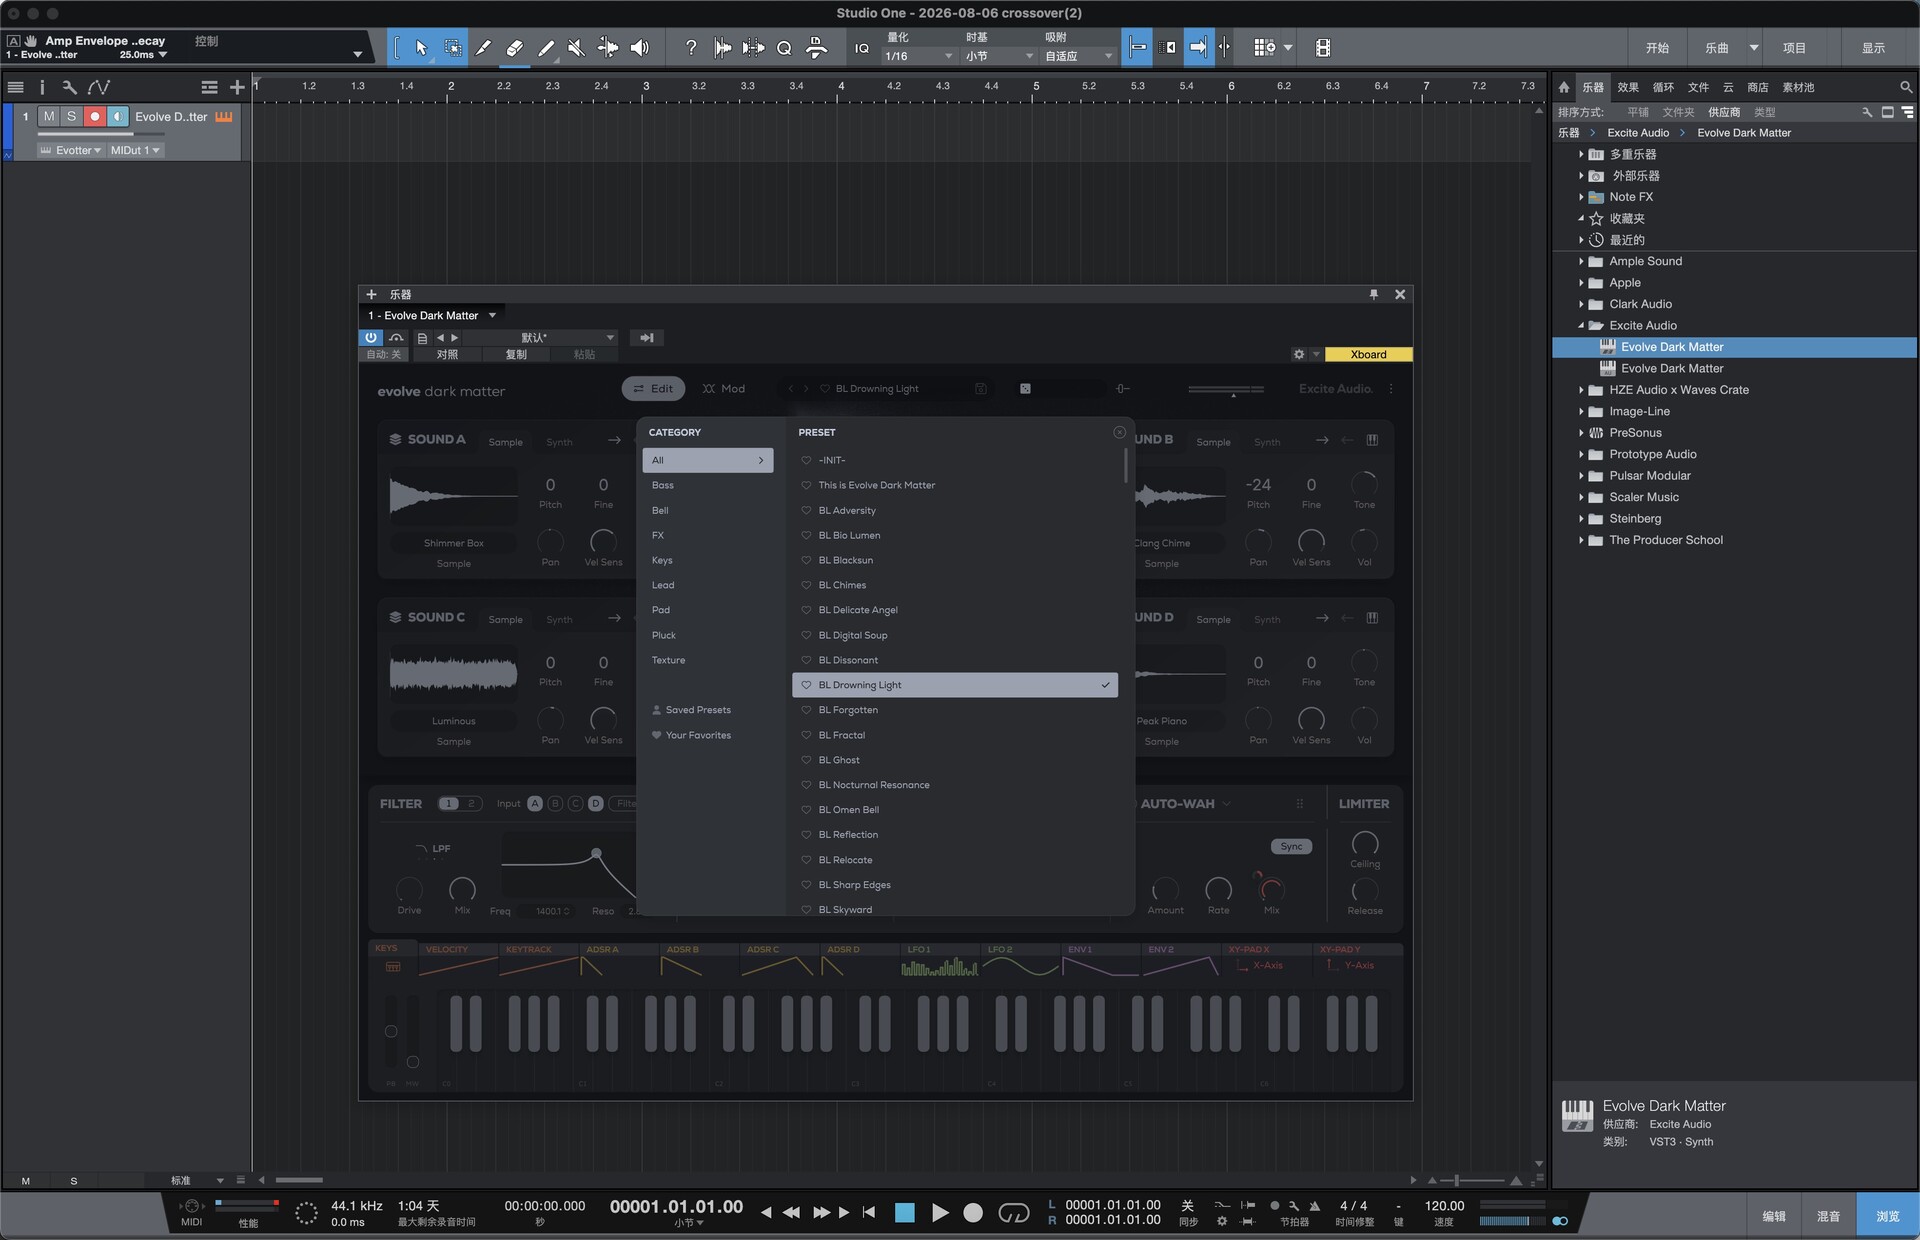Click the question mark help icon

pos(691,47)
